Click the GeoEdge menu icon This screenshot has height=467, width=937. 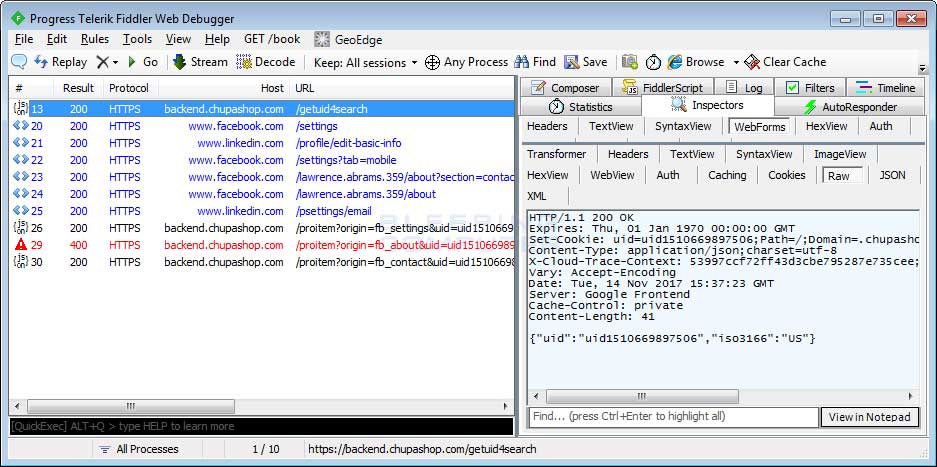pyautogui.click(x=322, y=39)
